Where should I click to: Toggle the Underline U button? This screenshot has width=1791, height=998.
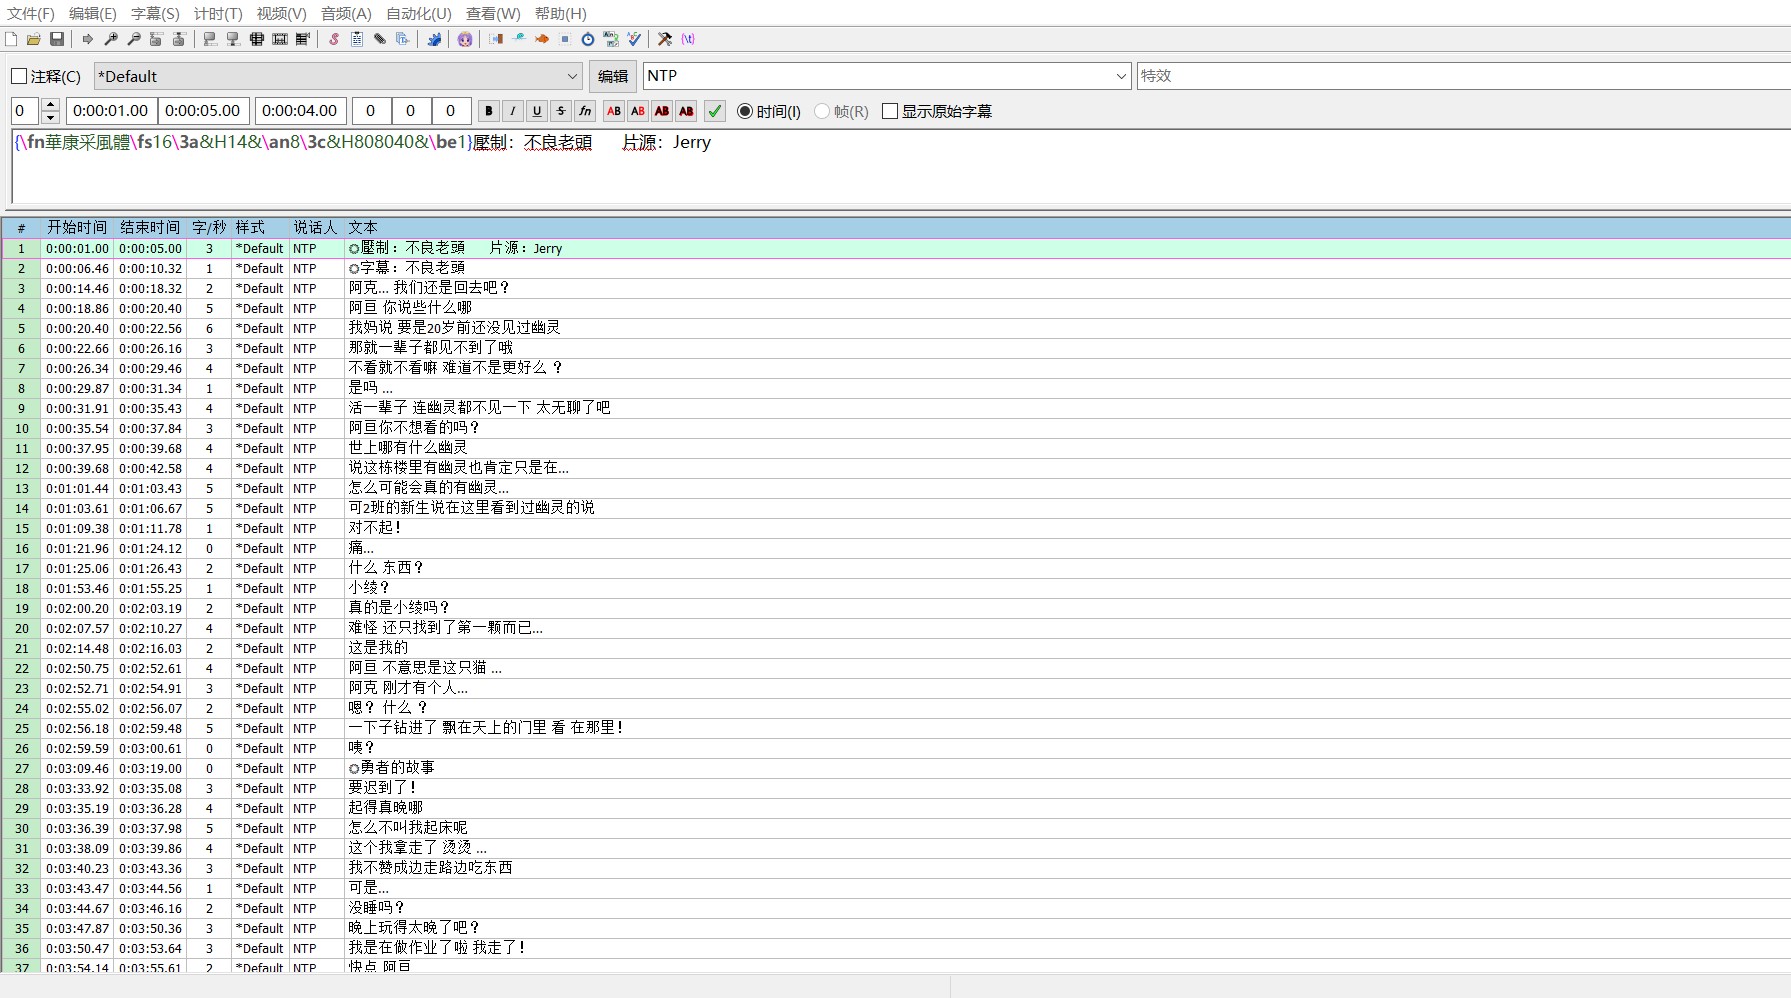pos(537,111)
